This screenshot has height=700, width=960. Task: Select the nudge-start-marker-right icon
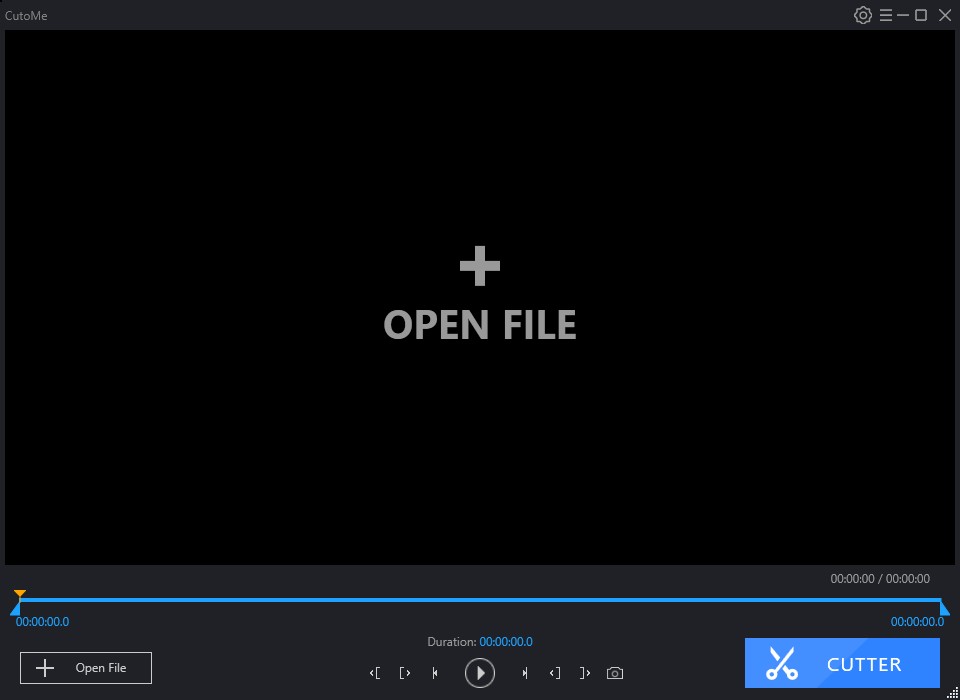[x=405, y=673]
